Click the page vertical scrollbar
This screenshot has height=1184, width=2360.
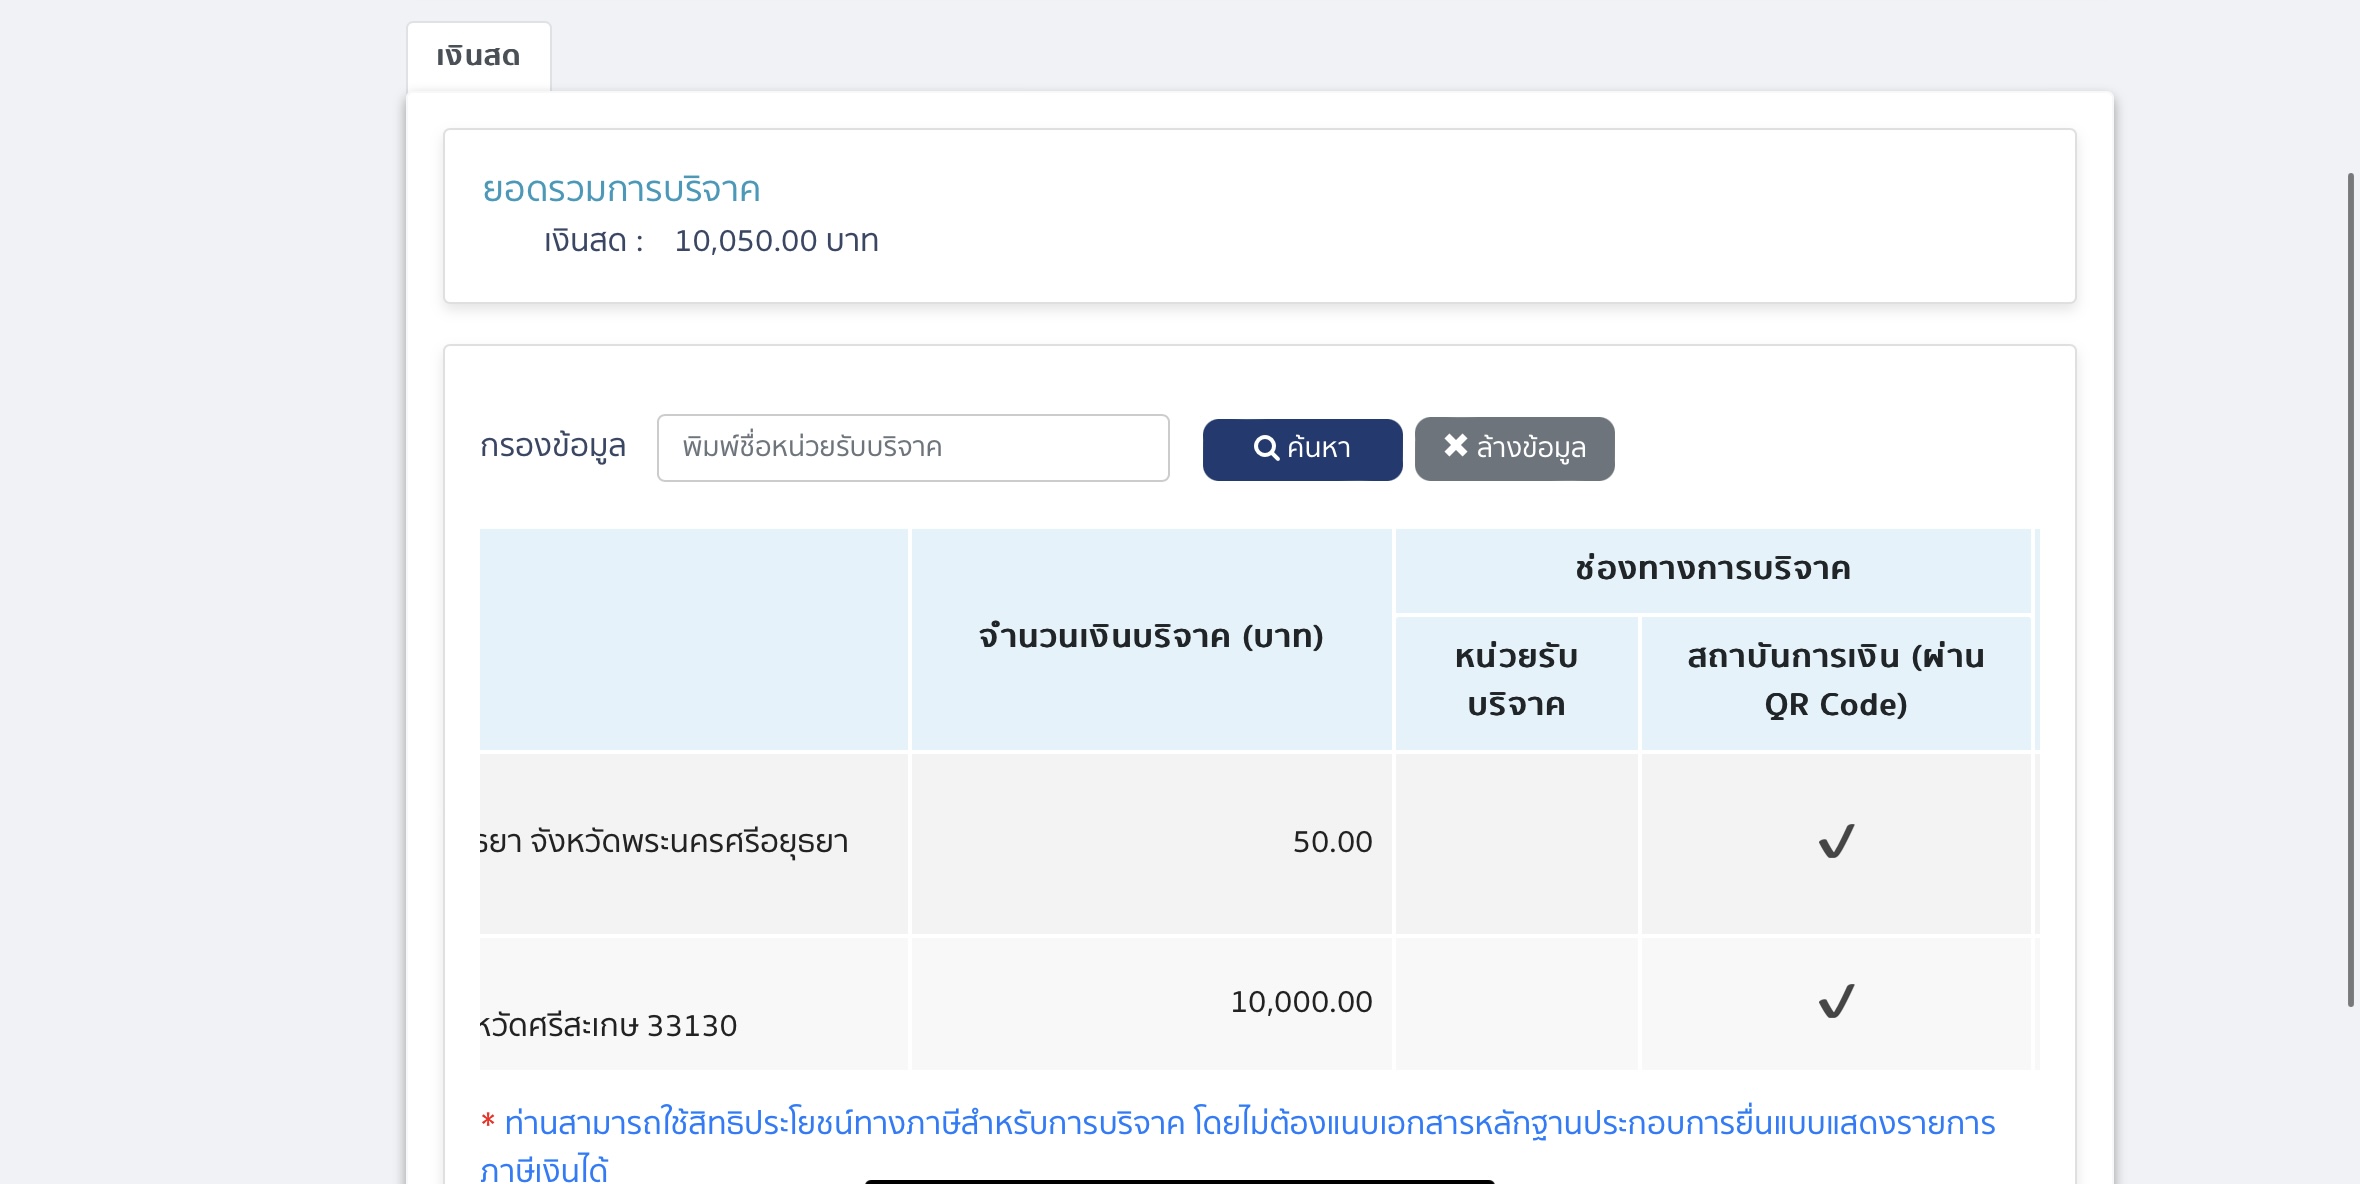(x=2350, y=590)
